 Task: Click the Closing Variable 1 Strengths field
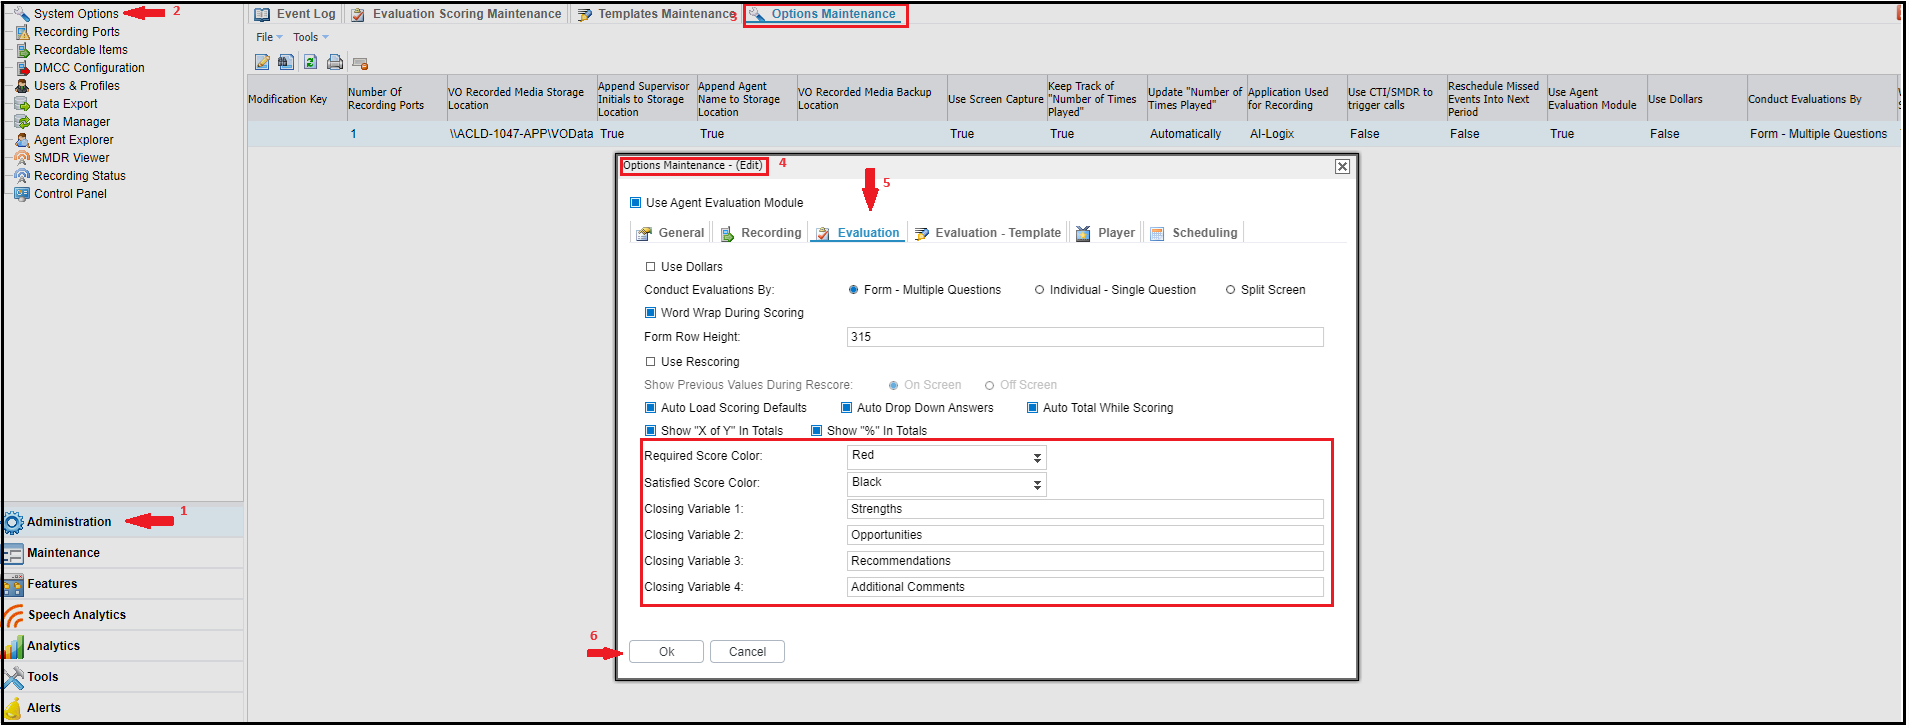point(1085,509)
